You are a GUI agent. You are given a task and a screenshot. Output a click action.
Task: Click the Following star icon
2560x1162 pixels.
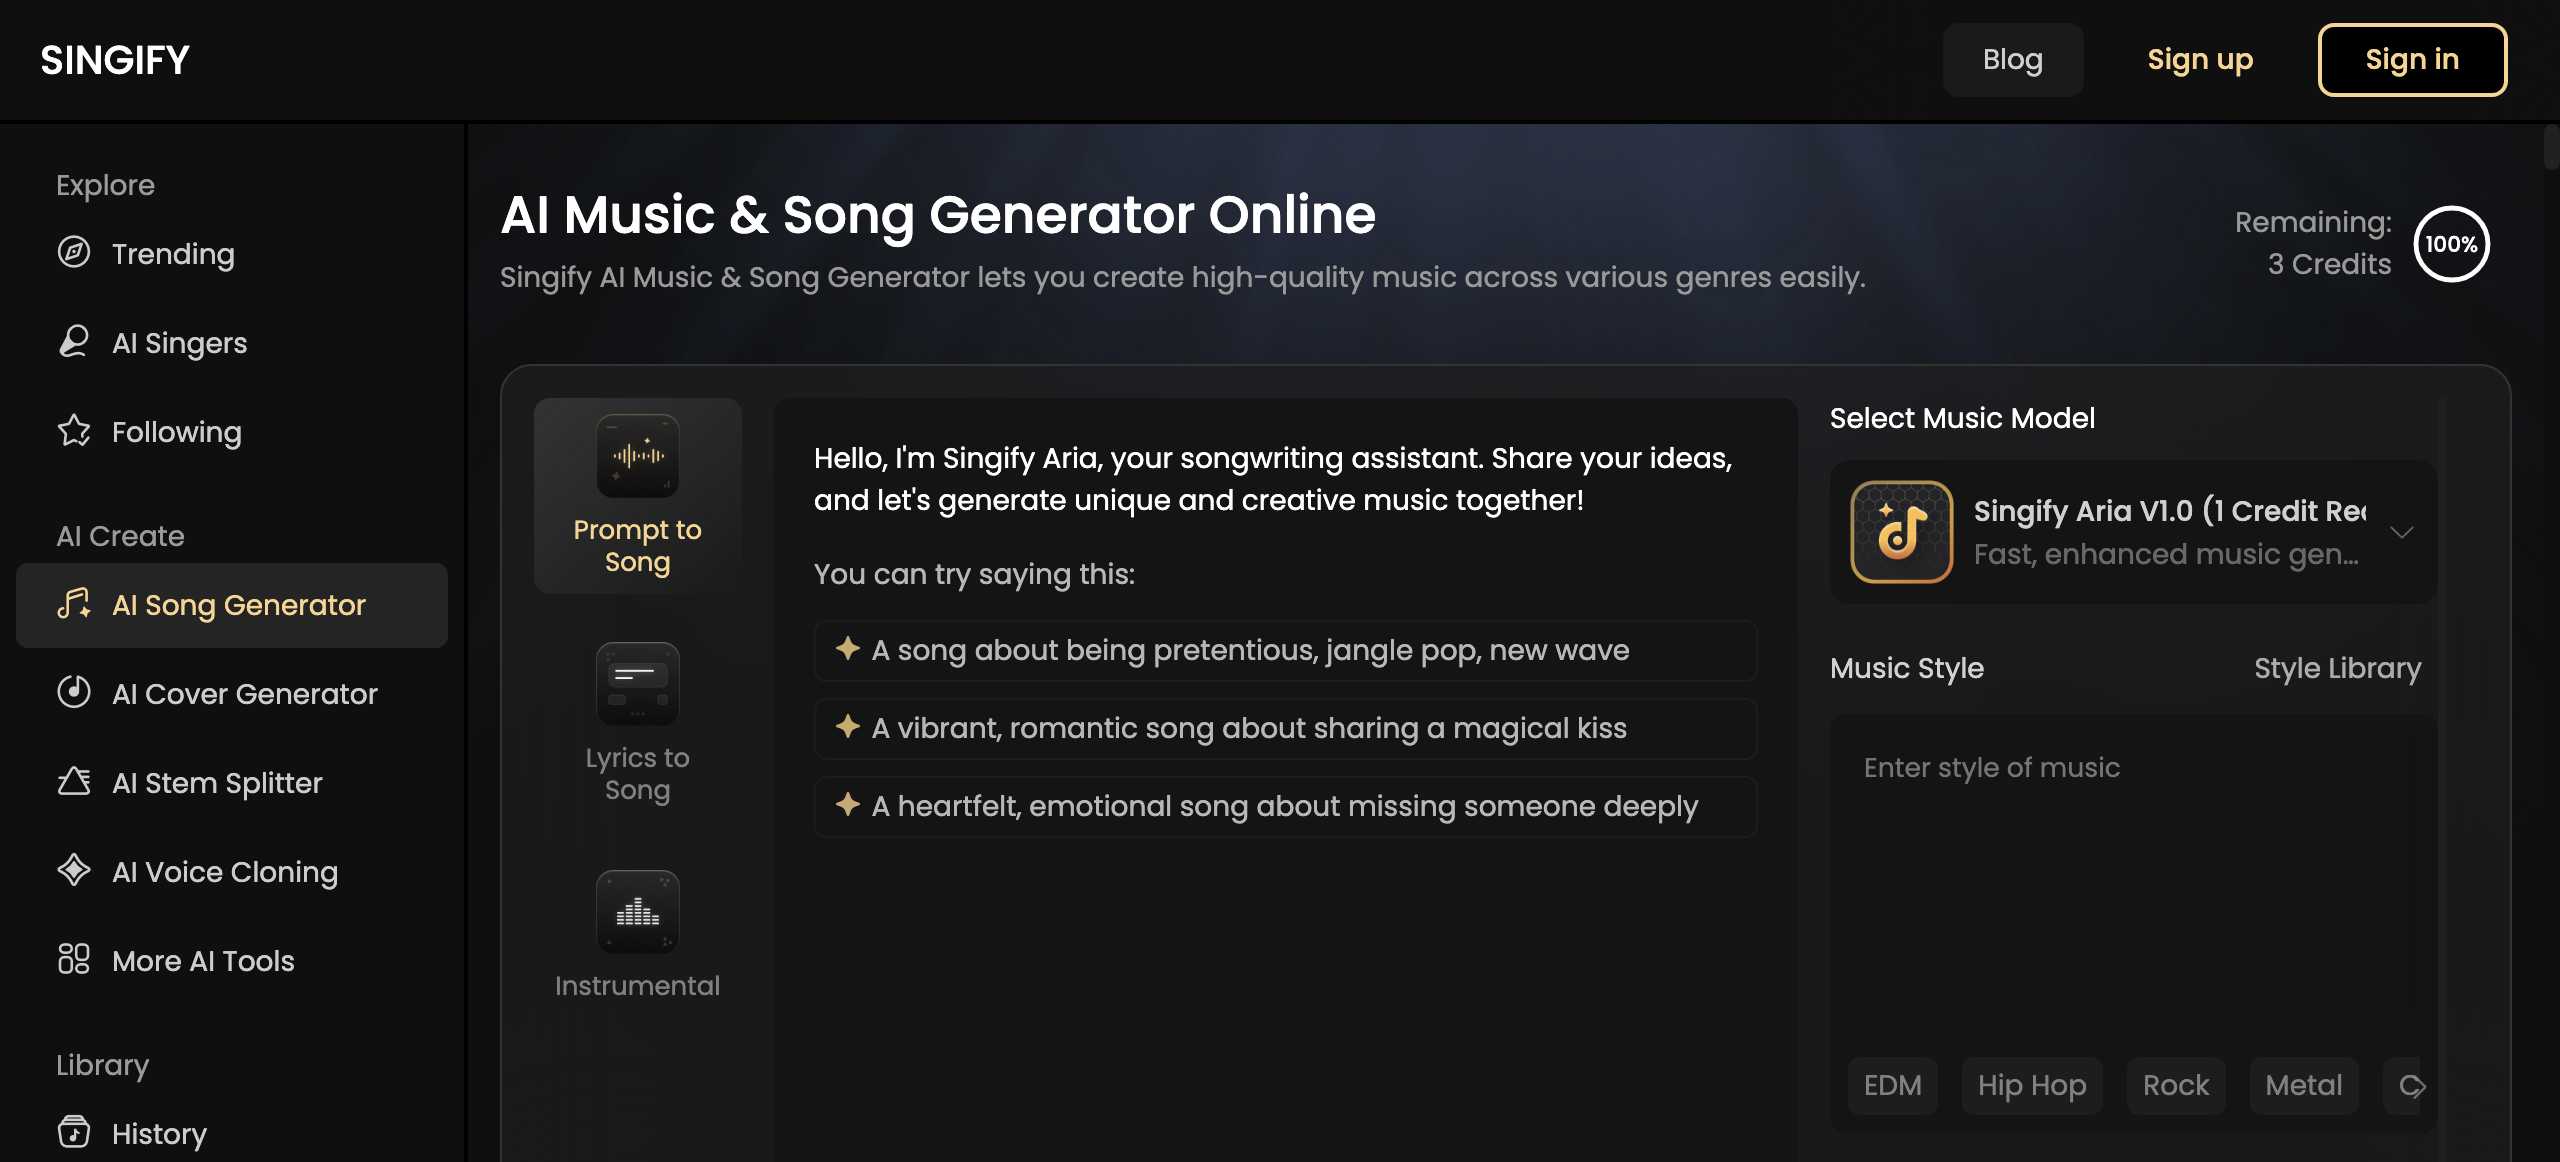[74, 431]
